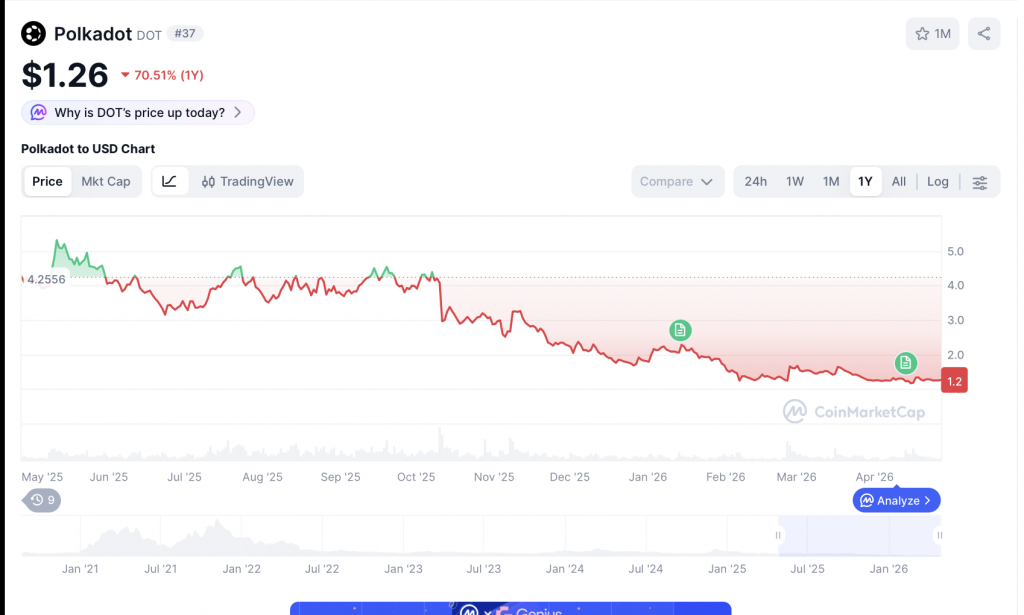The image size is (1024, 615).
Task: Show All time price history
Action: (x=899, y=181)
